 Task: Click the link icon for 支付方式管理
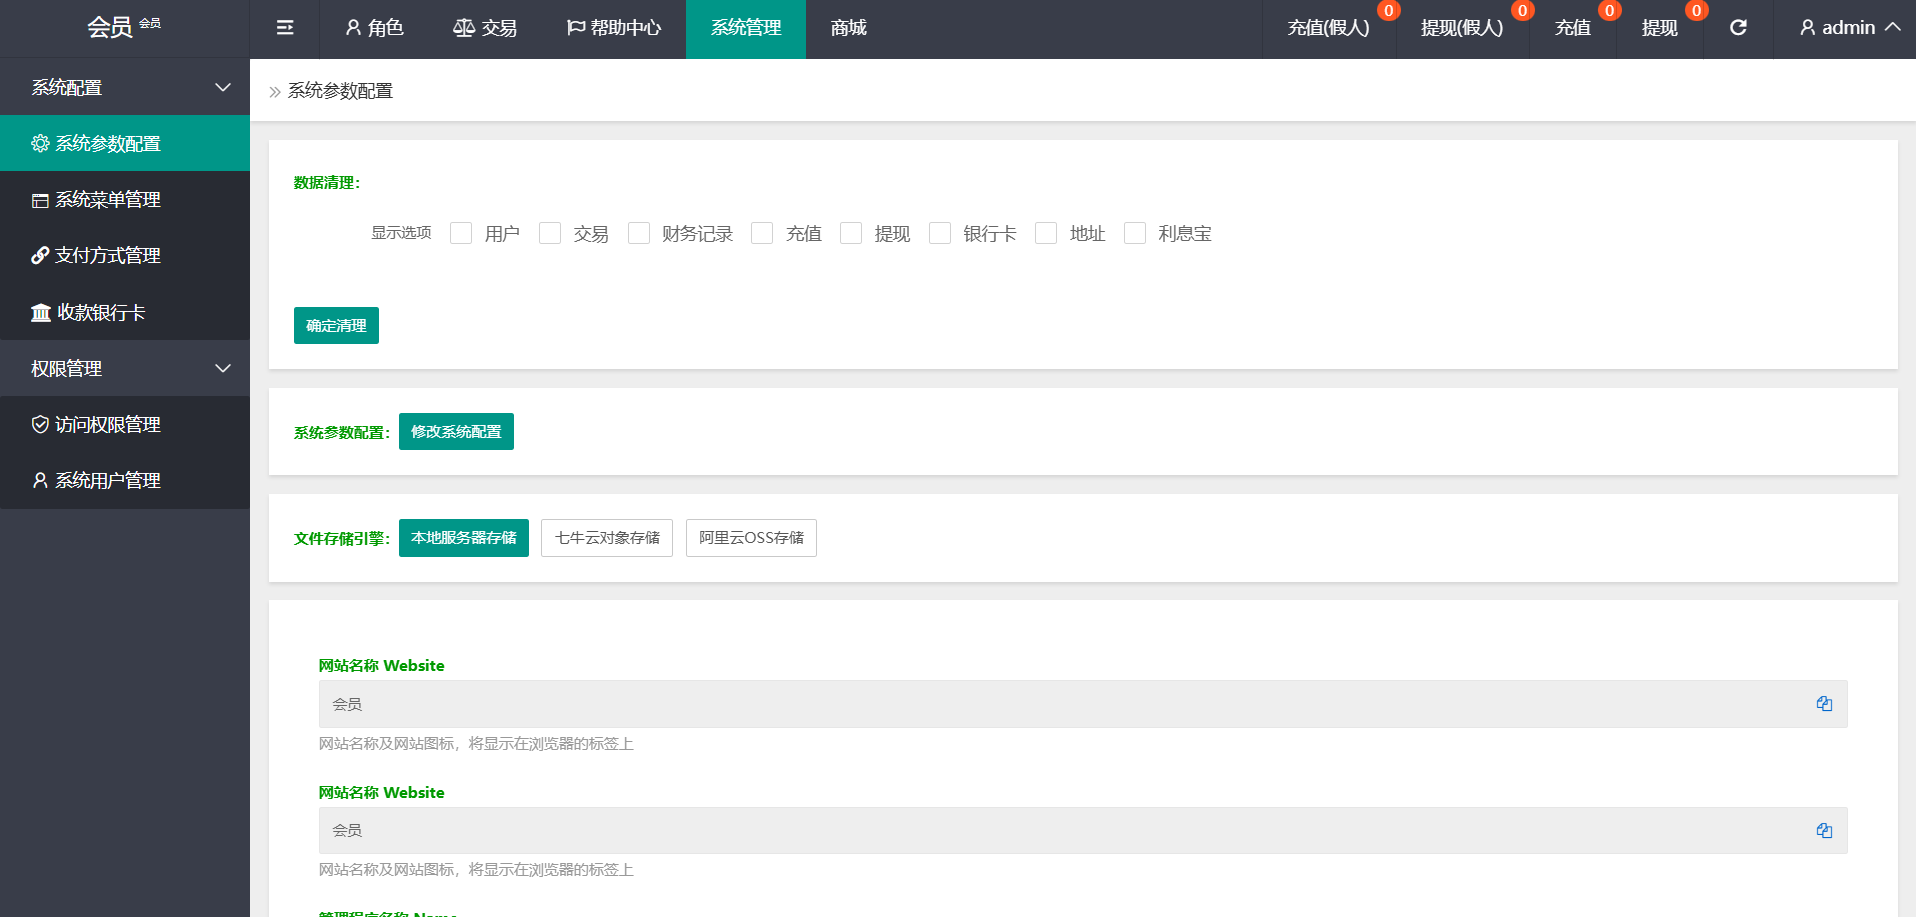click(x=40, y=256)
